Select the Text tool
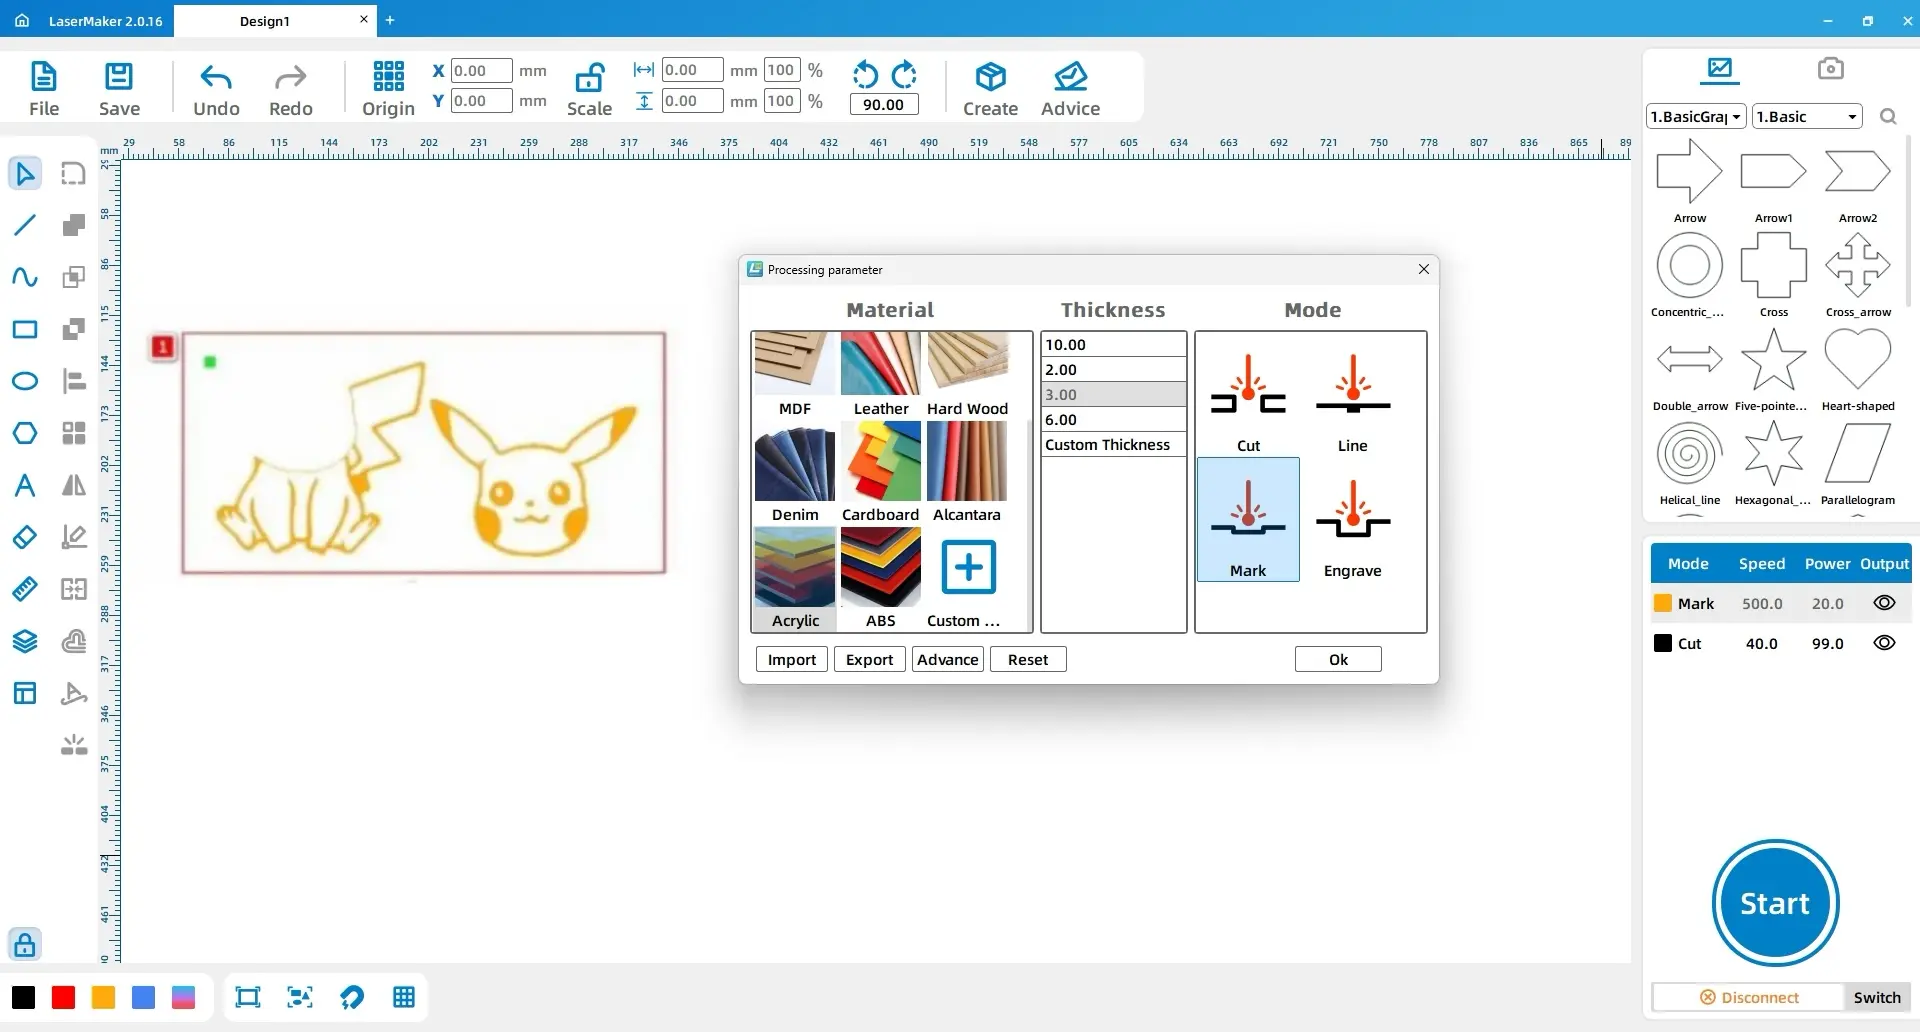The height and width of the screenshot is (1032, 1920). pos(25,485)
